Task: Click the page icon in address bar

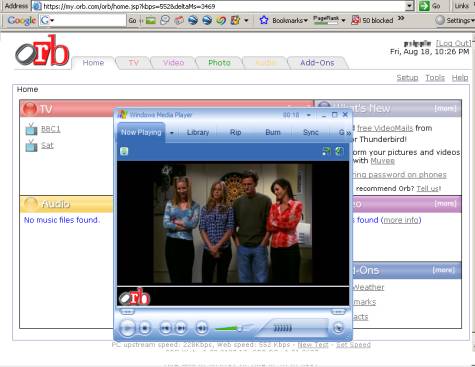Action: click(x=37, y=6)
